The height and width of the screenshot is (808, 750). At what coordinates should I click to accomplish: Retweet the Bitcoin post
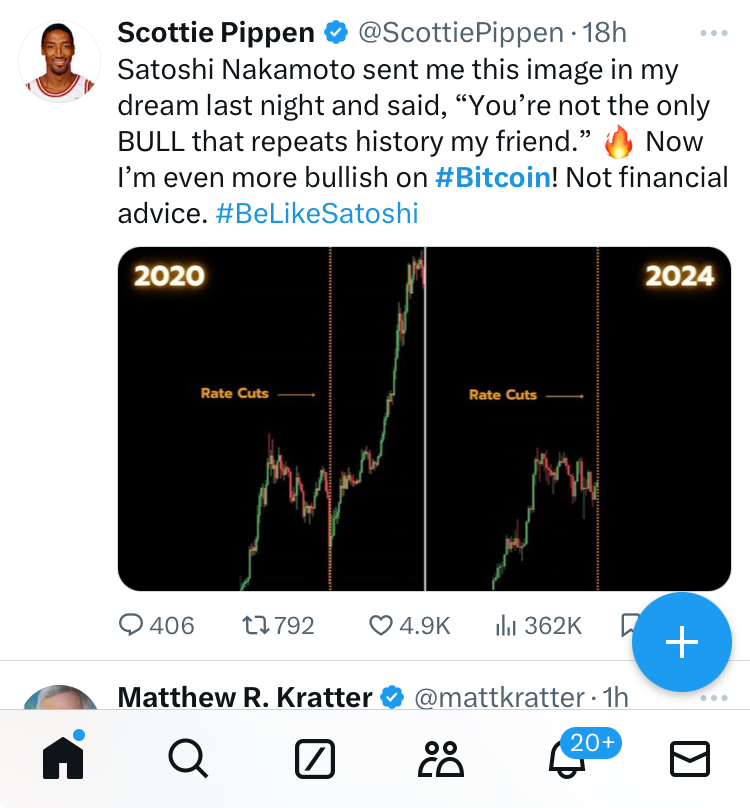click(x=257, y=625)
